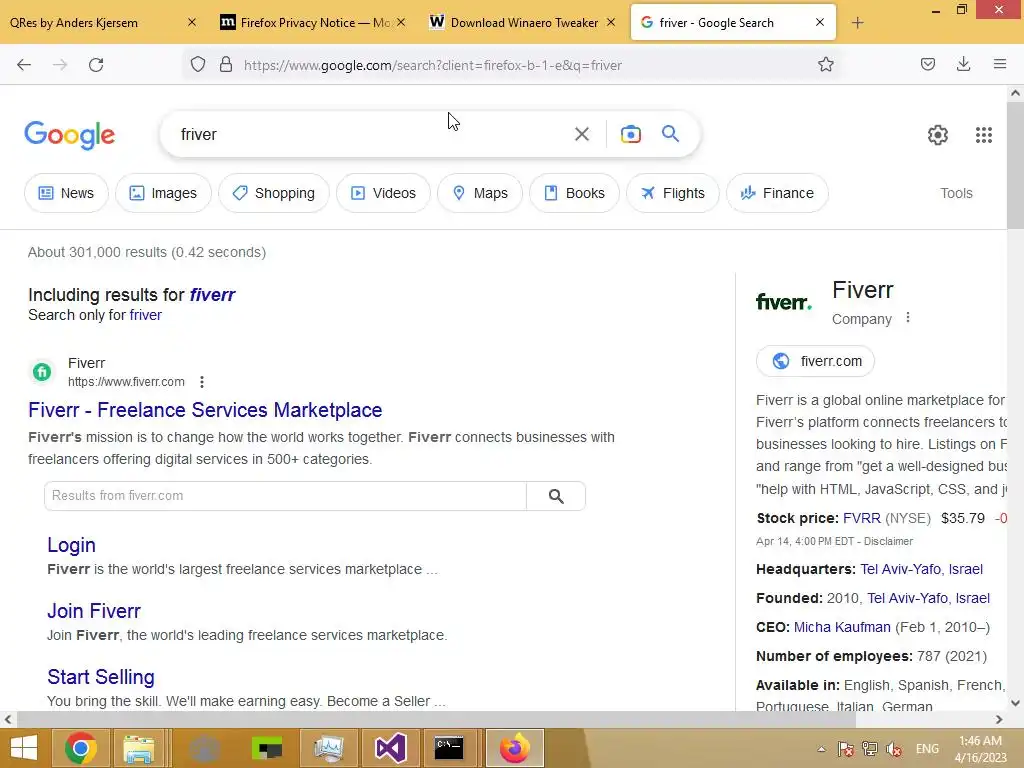Image resolution: width=1024 pixels, height=768 pixels.
Task: Clear the search box with X icon
Action: pos(582,134)
